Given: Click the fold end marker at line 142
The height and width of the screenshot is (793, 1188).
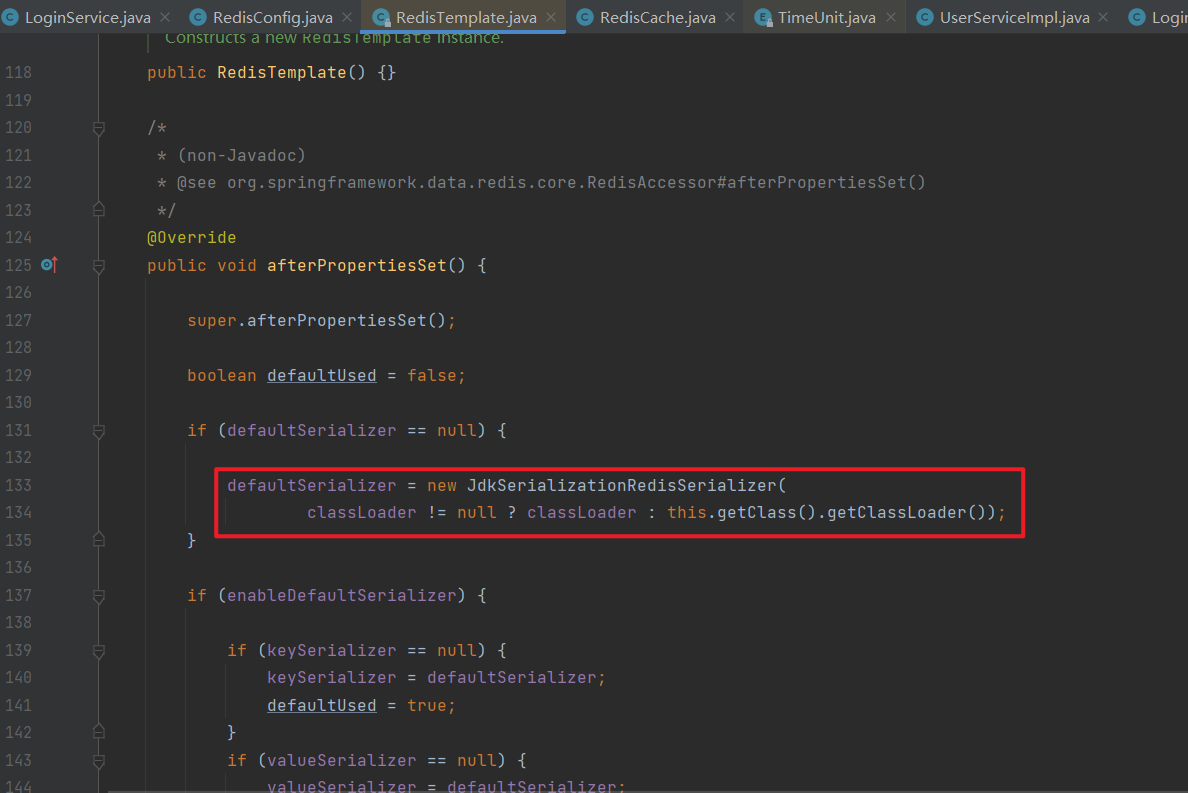Looking at the screenshot, I should 98,732.
